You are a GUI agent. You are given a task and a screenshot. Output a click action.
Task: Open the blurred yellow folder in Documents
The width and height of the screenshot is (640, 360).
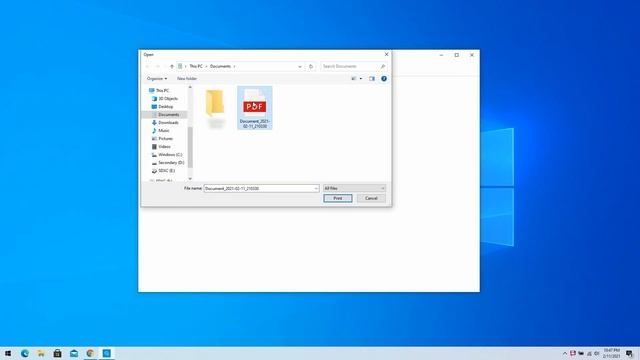(215, 108)
